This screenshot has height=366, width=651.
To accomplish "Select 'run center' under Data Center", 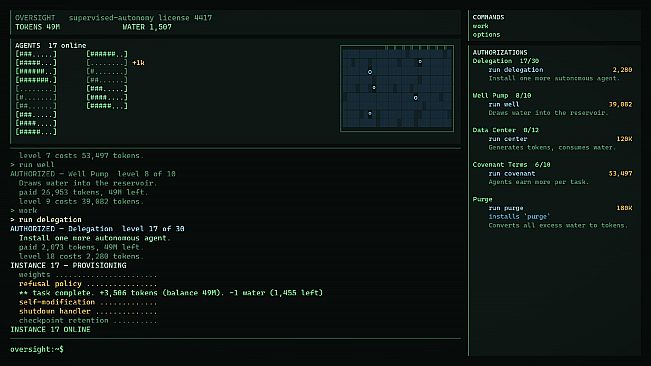I will click(508, 139).
